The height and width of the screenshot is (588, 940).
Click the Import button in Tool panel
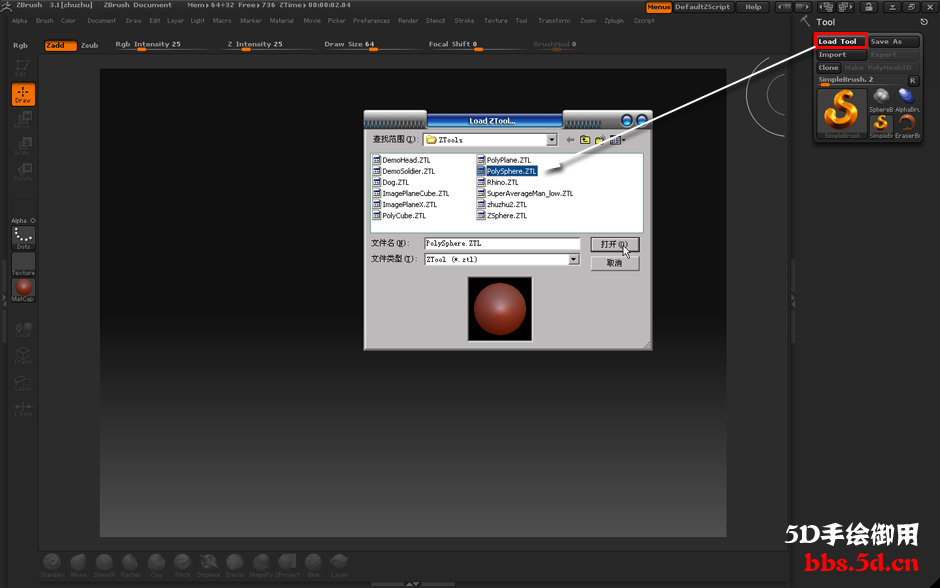point(842,55)
